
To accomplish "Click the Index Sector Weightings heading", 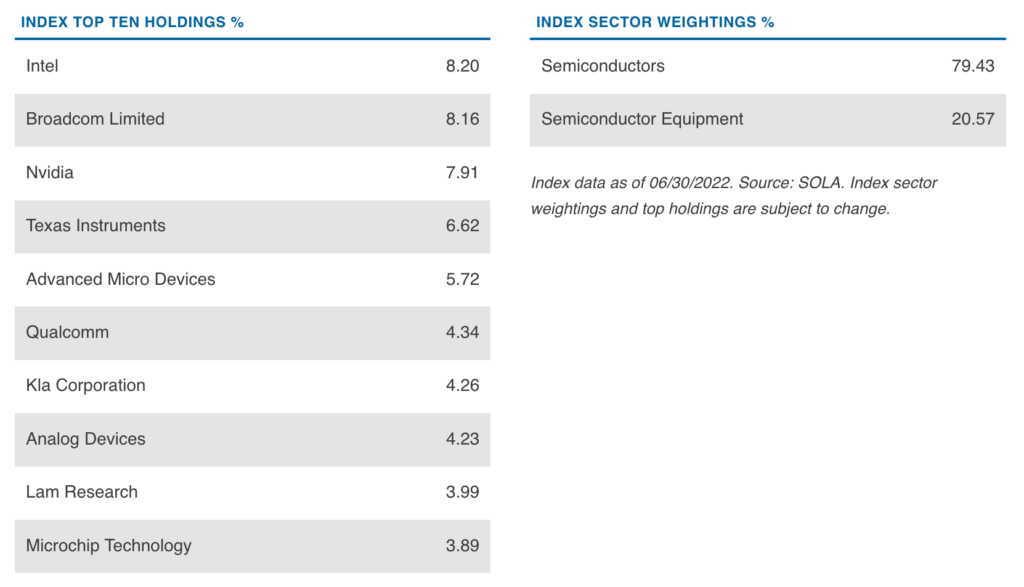I will click(655, 22).
